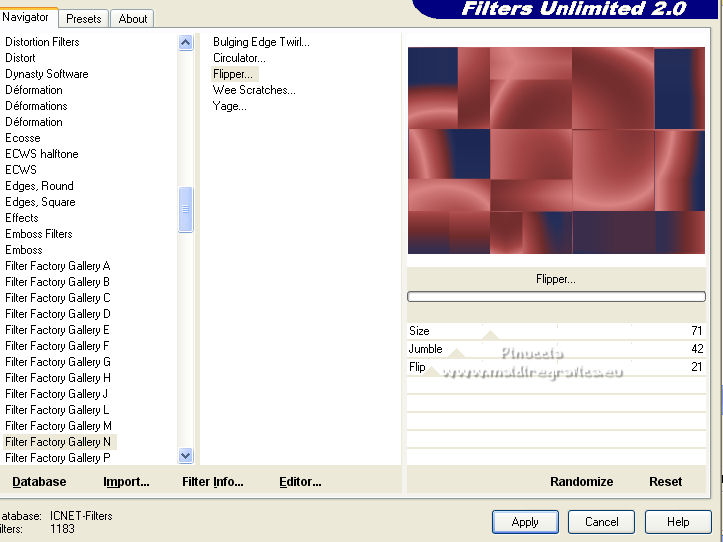Select Filter Factory Gallery P
This screenshot has height=542, width=723.
pyautogui.click(x=58, y=458)
